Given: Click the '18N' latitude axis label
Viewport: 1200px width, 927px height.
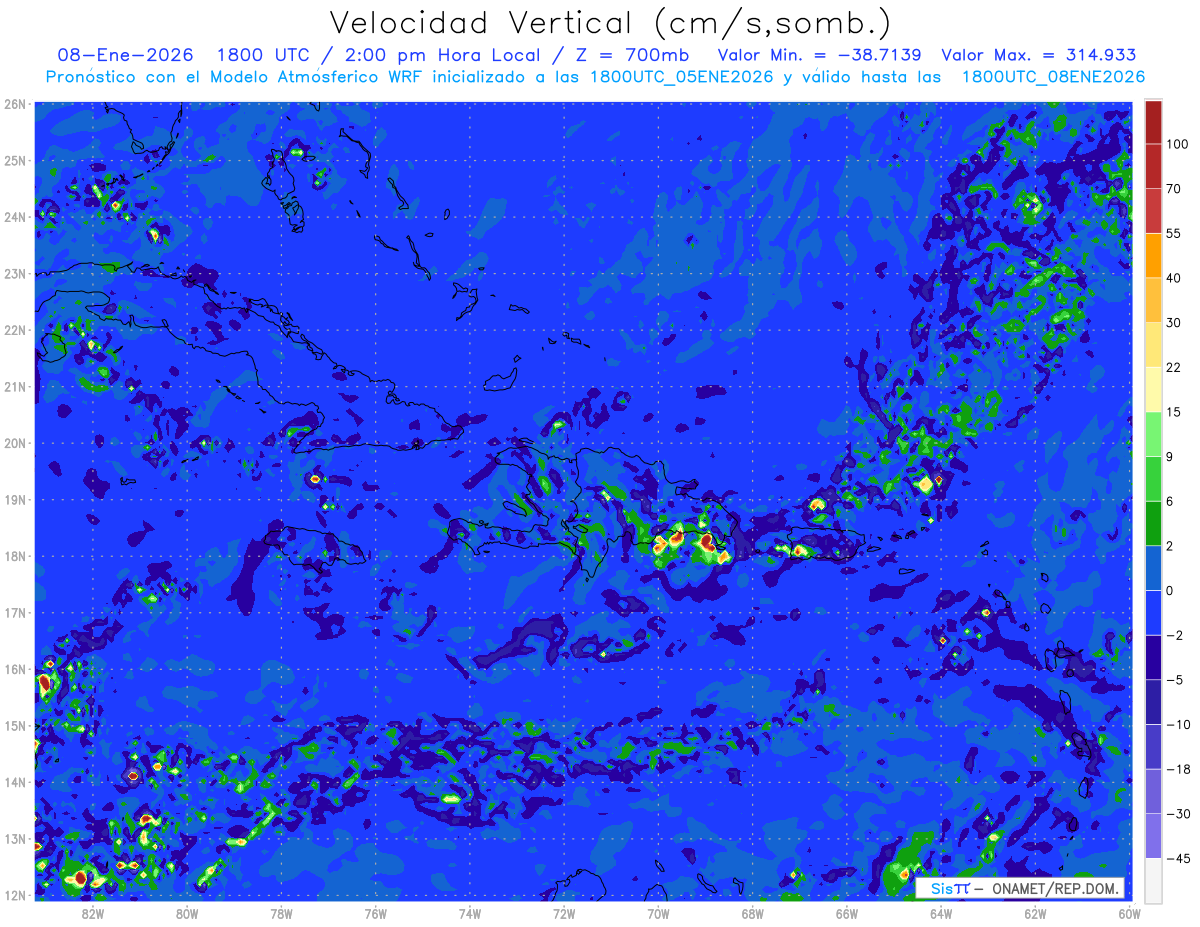Looking at the screenshot, I should click(14, 556).
